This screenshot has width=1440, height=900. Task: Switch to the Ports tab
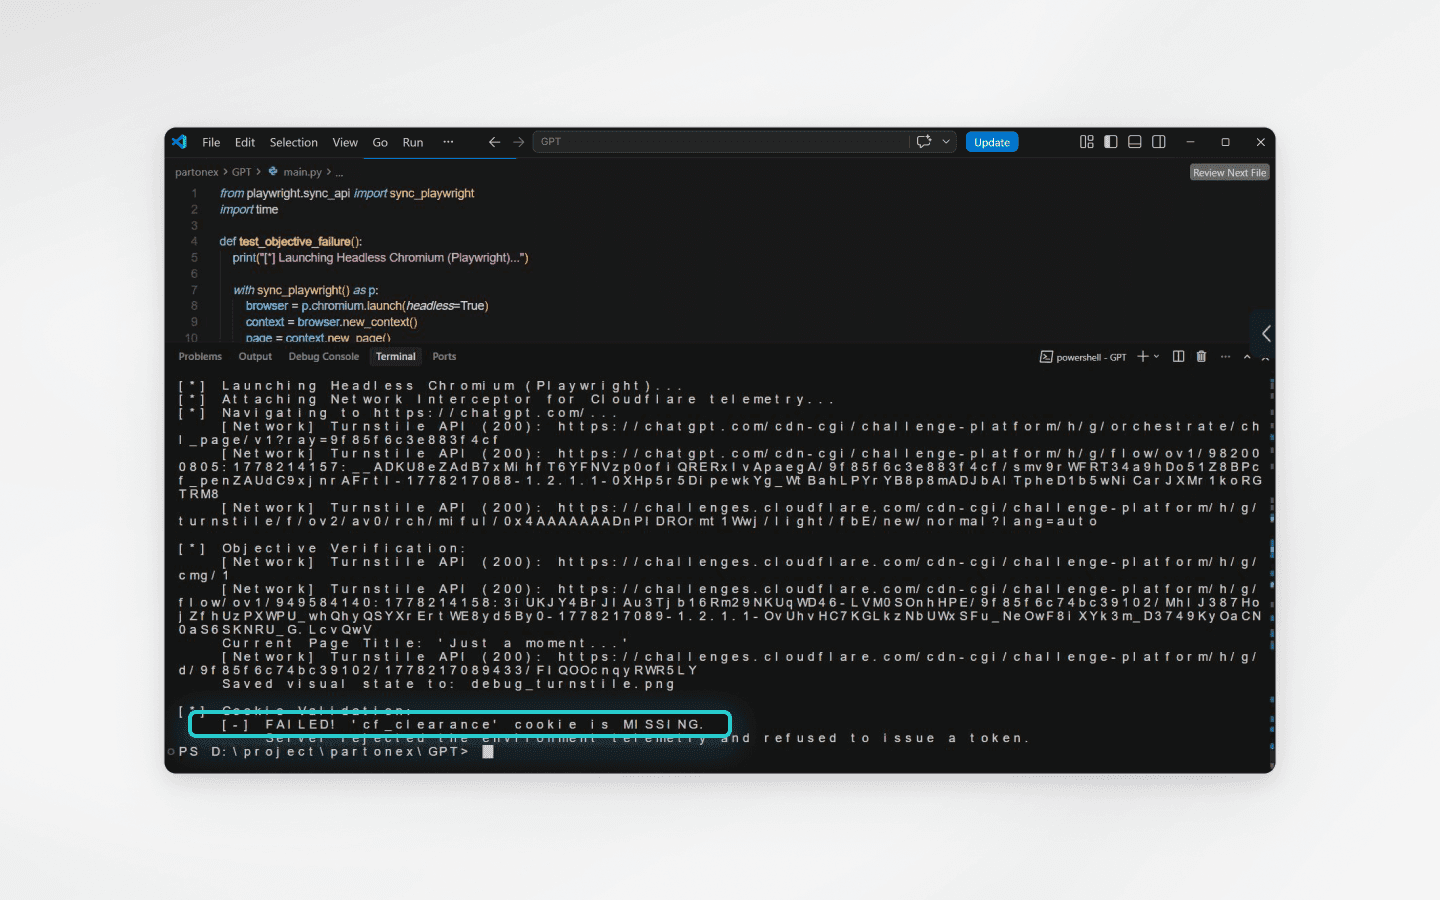[444, 357]
